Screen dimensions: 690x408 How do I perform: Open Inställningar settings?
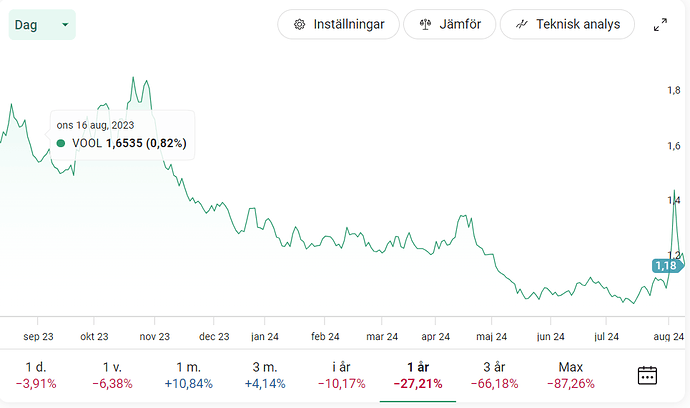(338, 25)
